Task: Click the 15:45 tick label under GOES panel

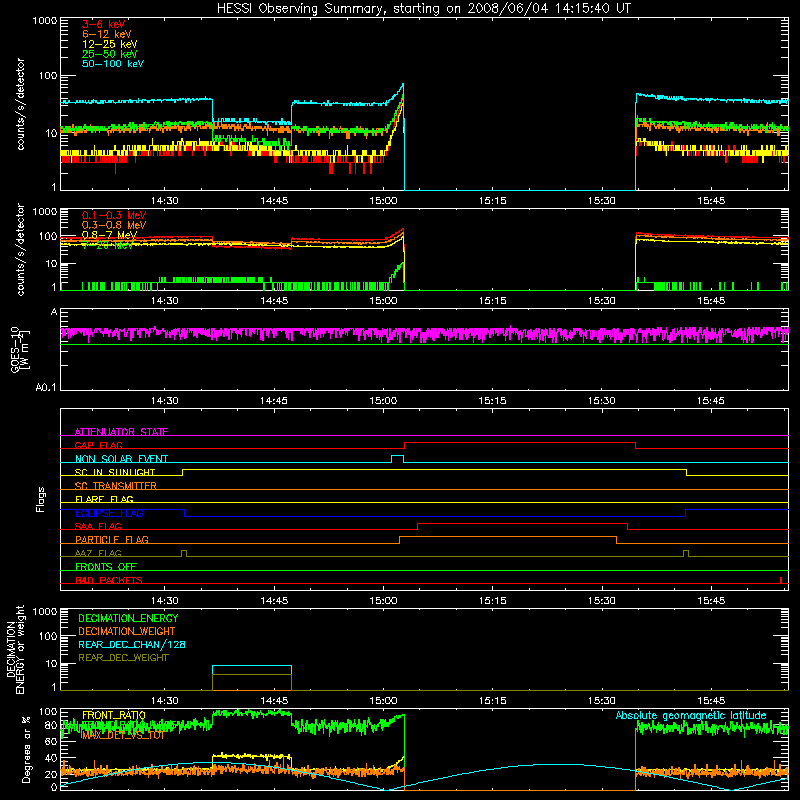Action: [x=711, y=401]
